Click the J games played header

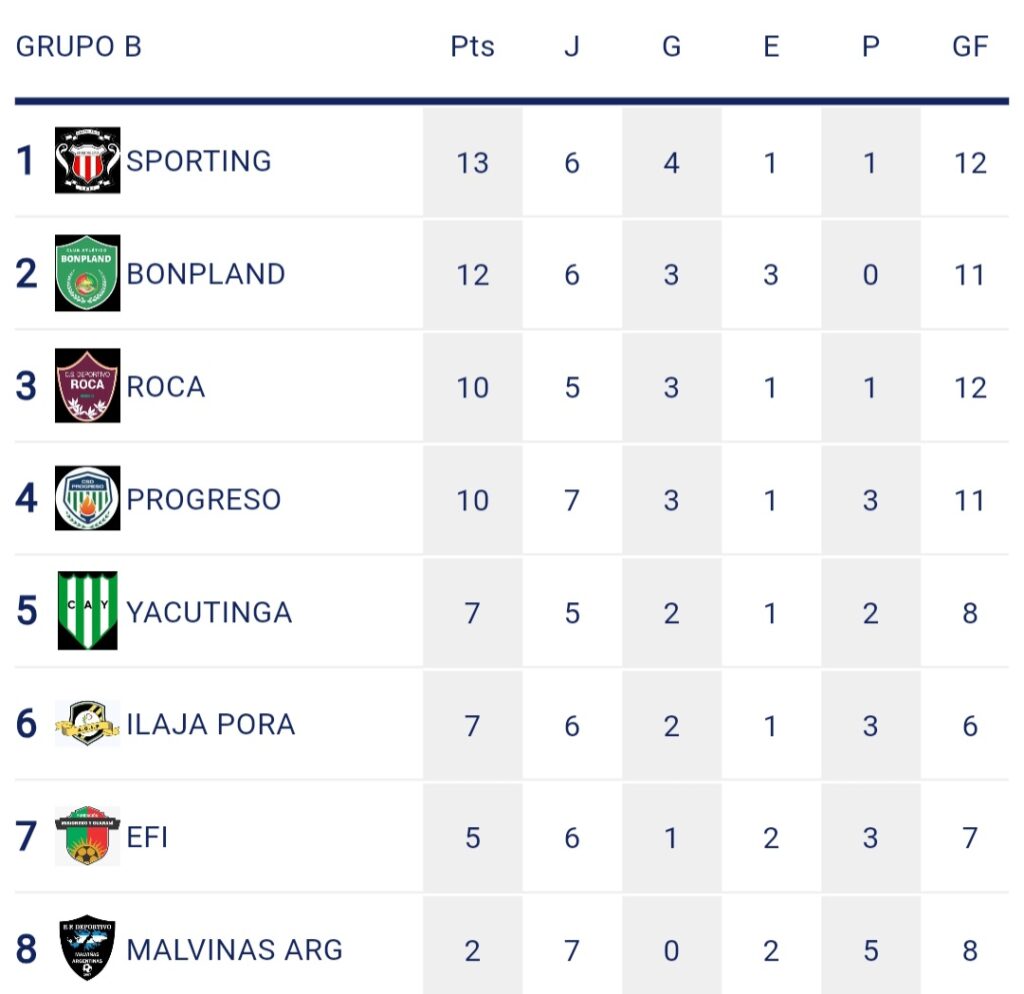click(571, 47)
